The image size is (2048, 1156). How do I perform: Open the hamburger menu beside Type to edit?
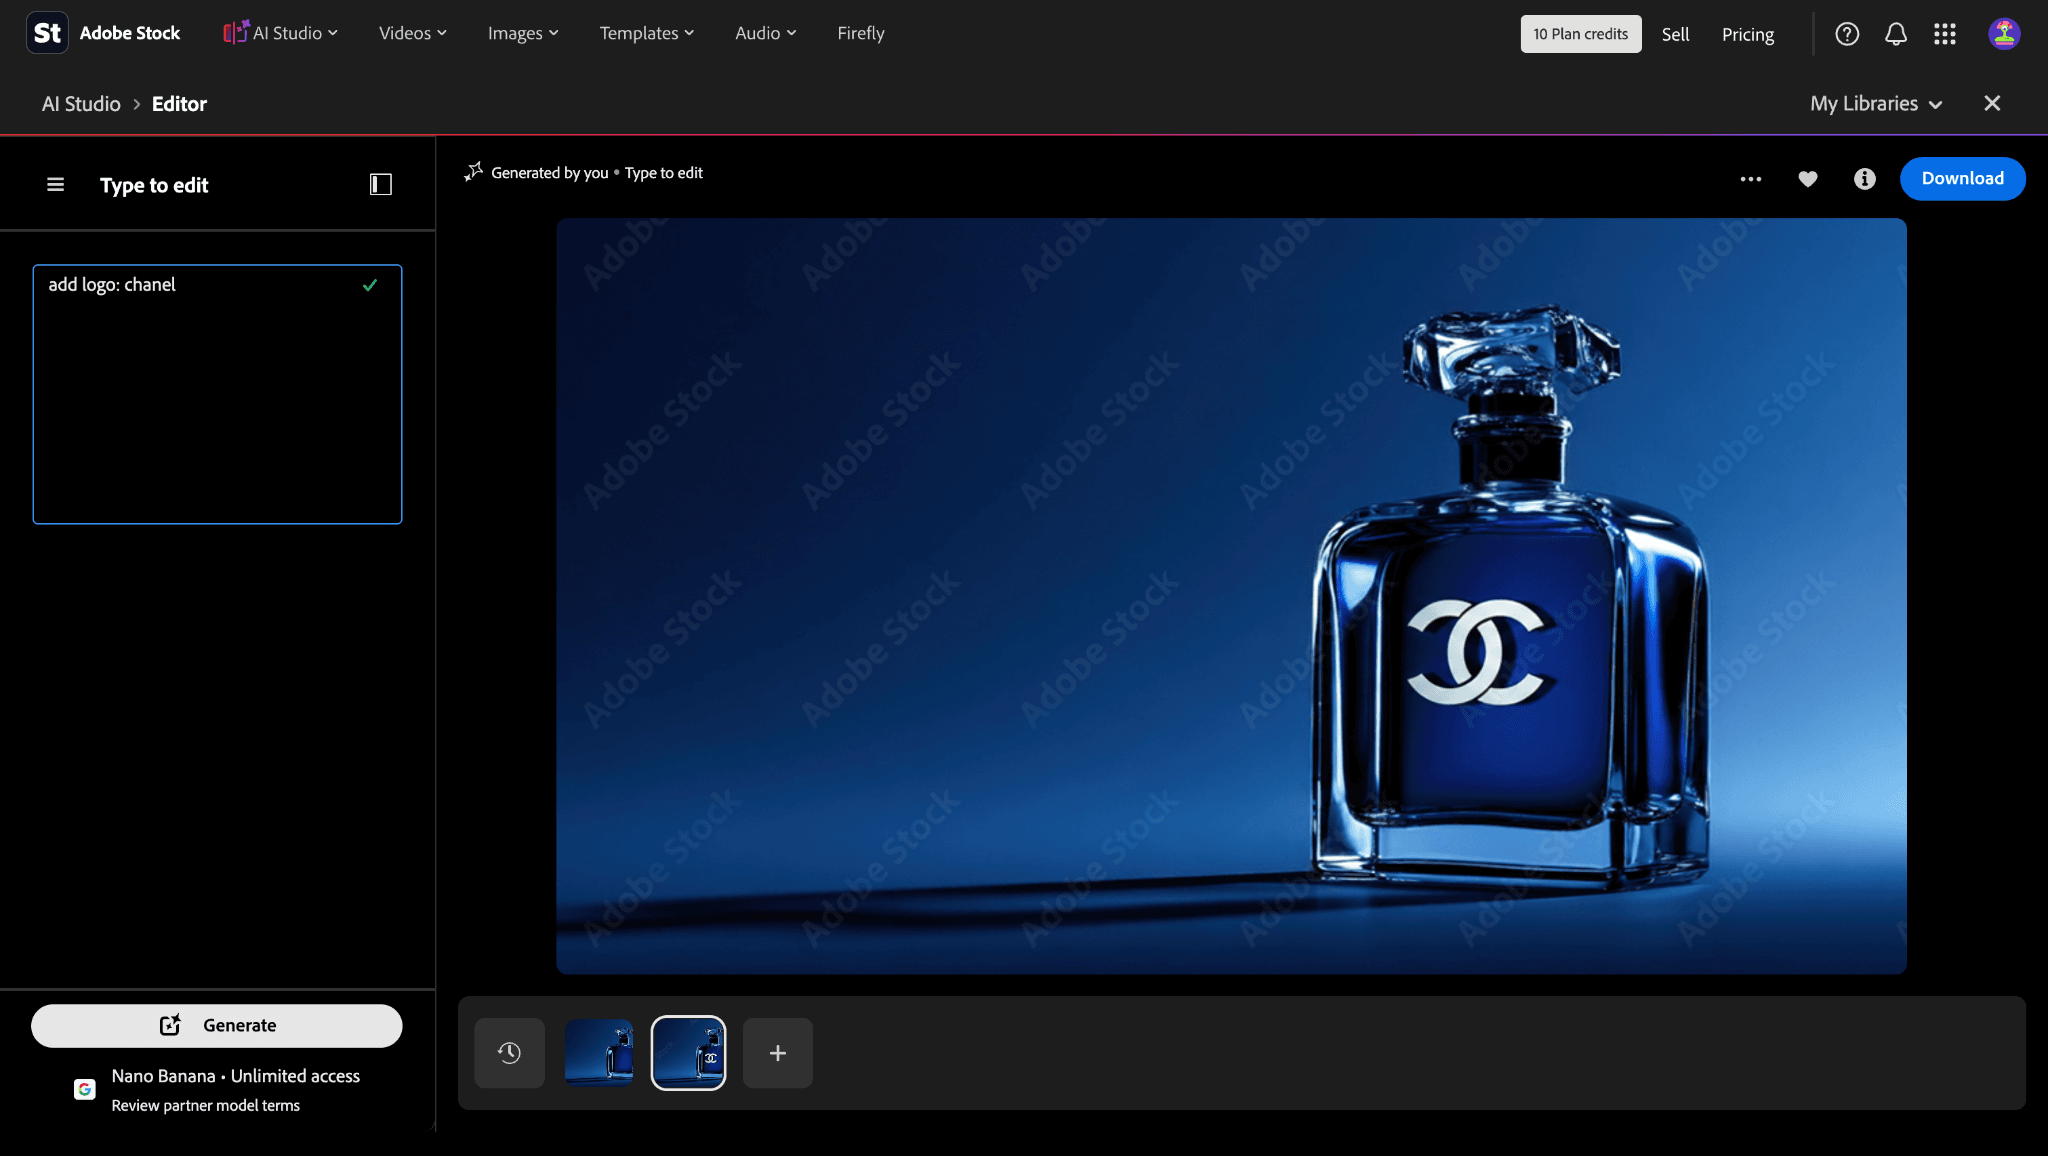pyautogui.click(x=56, y=185)
